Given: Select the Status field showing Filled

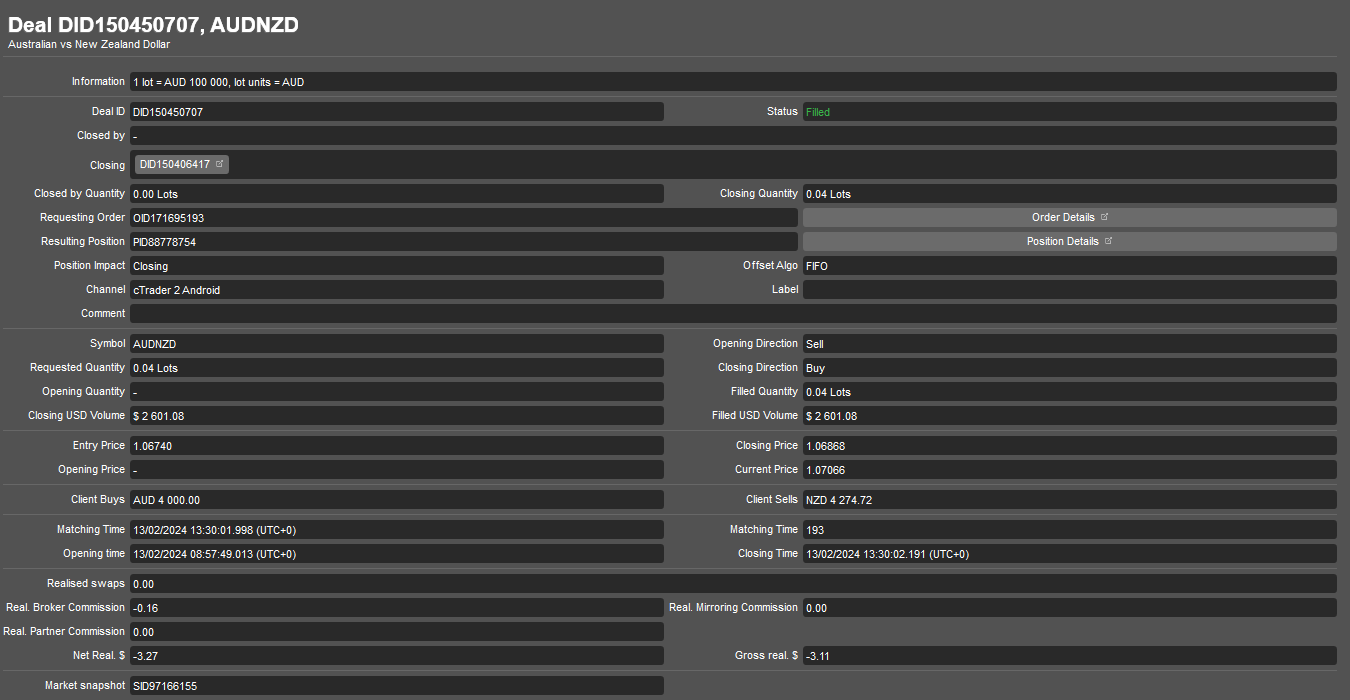Looking at the screenshot, I should [x=1068, y=112].
